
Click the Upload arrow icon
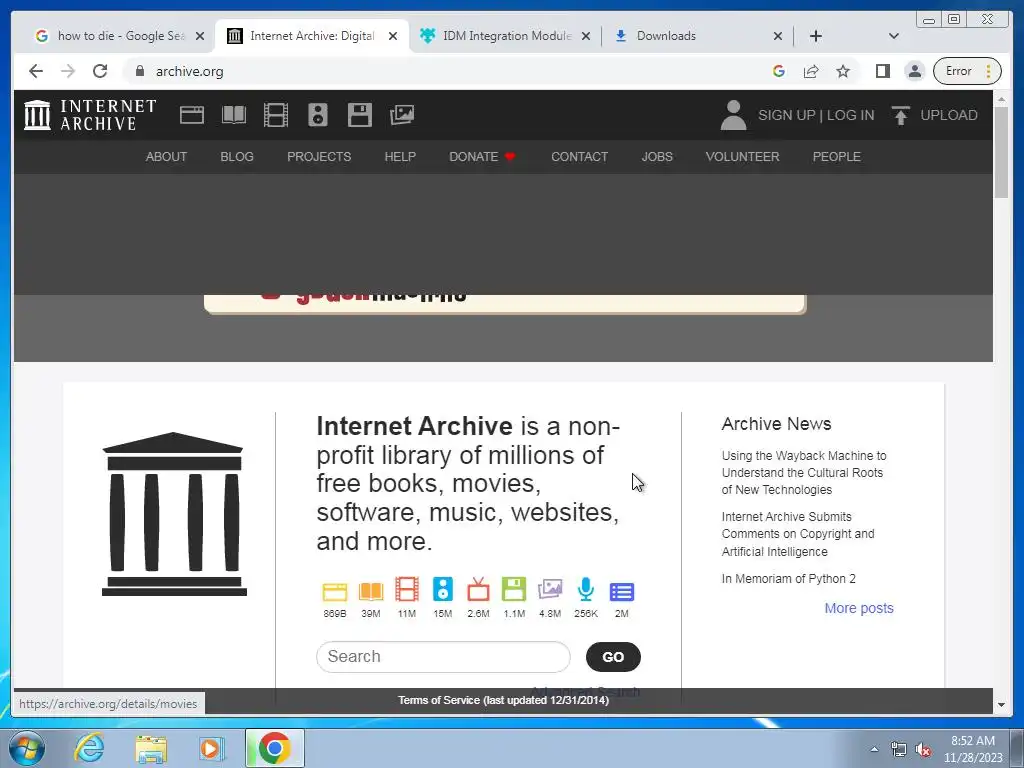tap(901, 115)
